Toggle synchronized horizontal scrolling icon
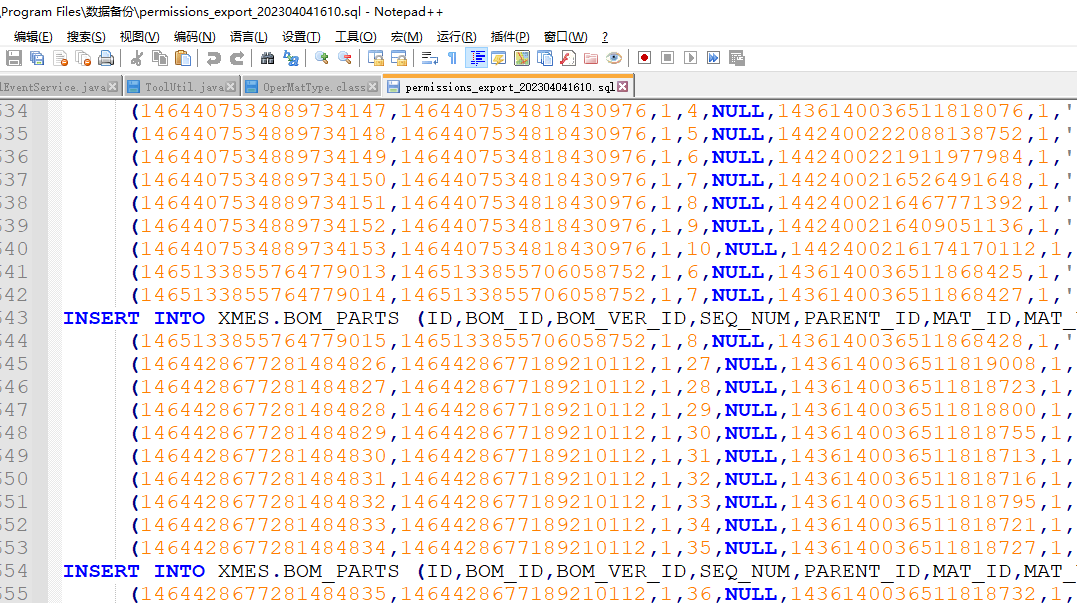Image resolution: width=1077 pixels, height=603 pixels. (x=398, y=58)
